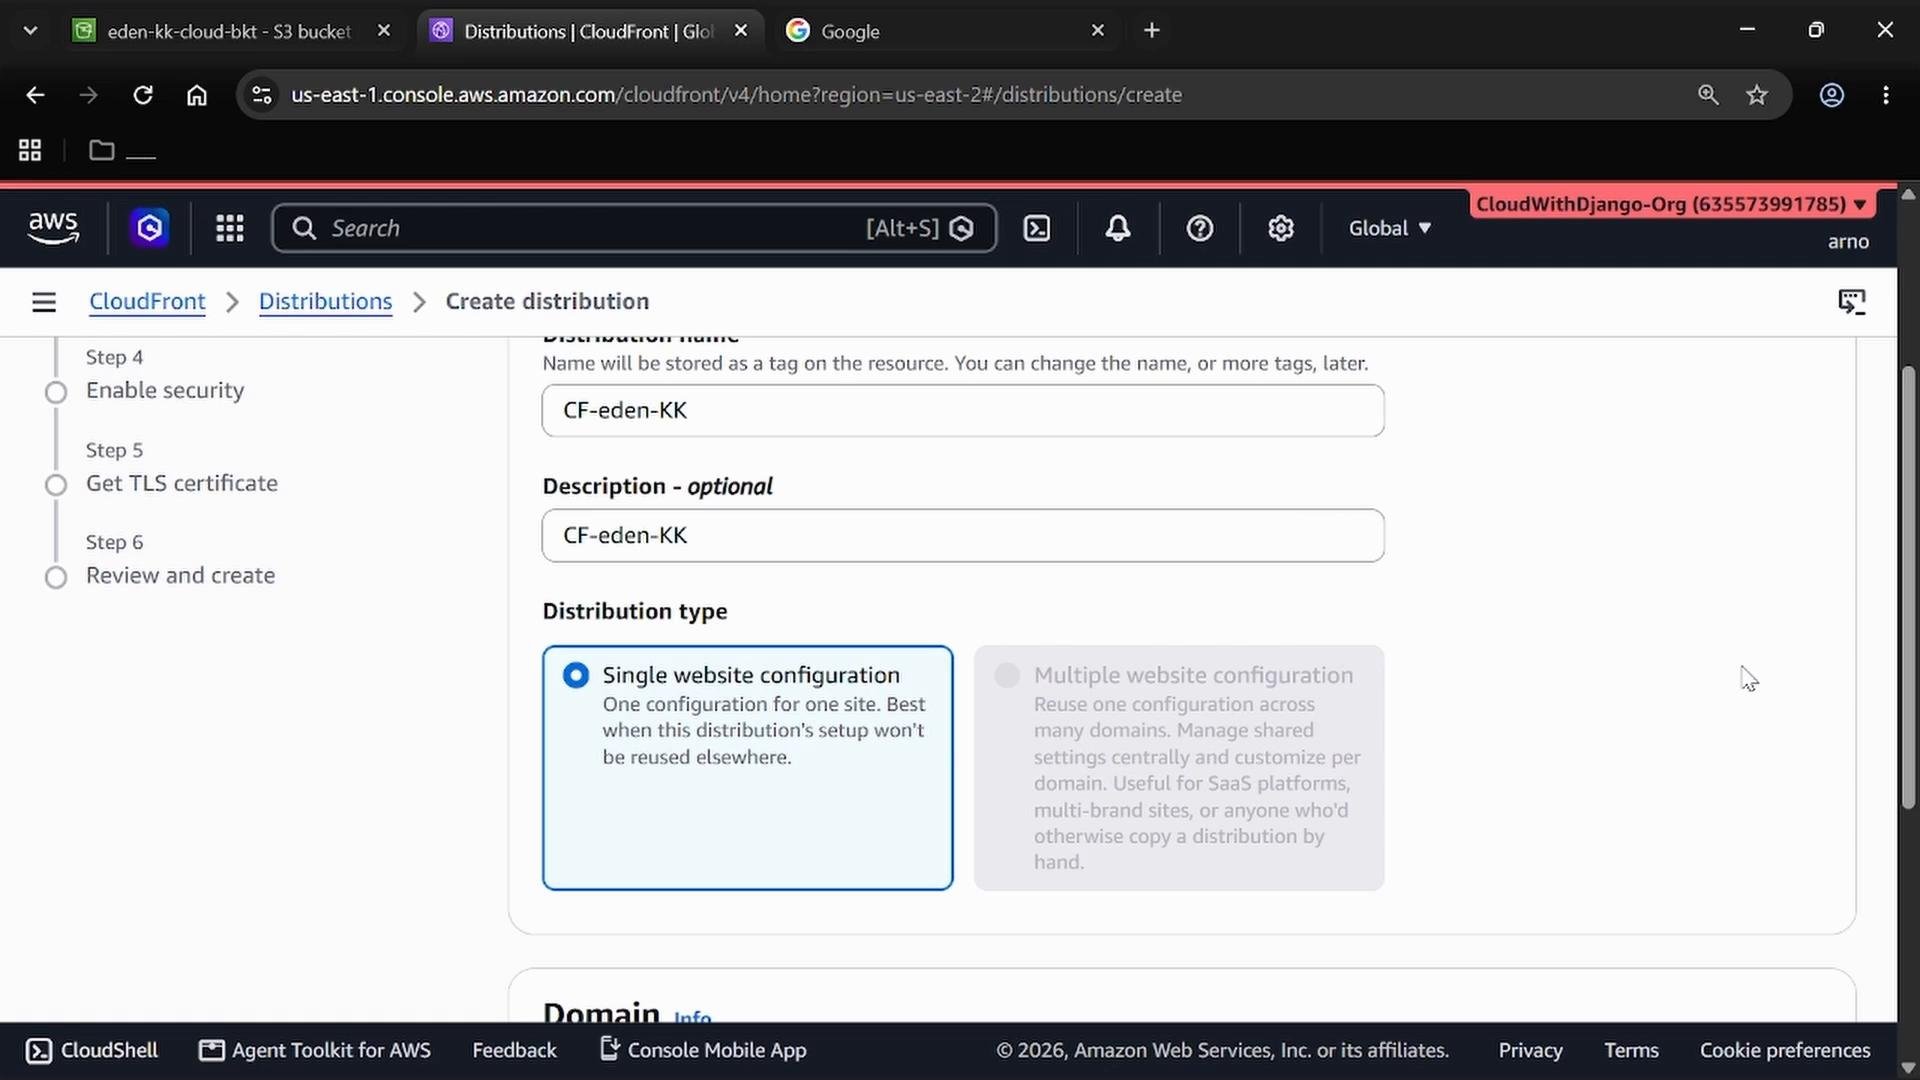1920x1080 pixels.
Task: Open the browser profile icon
Action: (1832, 95)
